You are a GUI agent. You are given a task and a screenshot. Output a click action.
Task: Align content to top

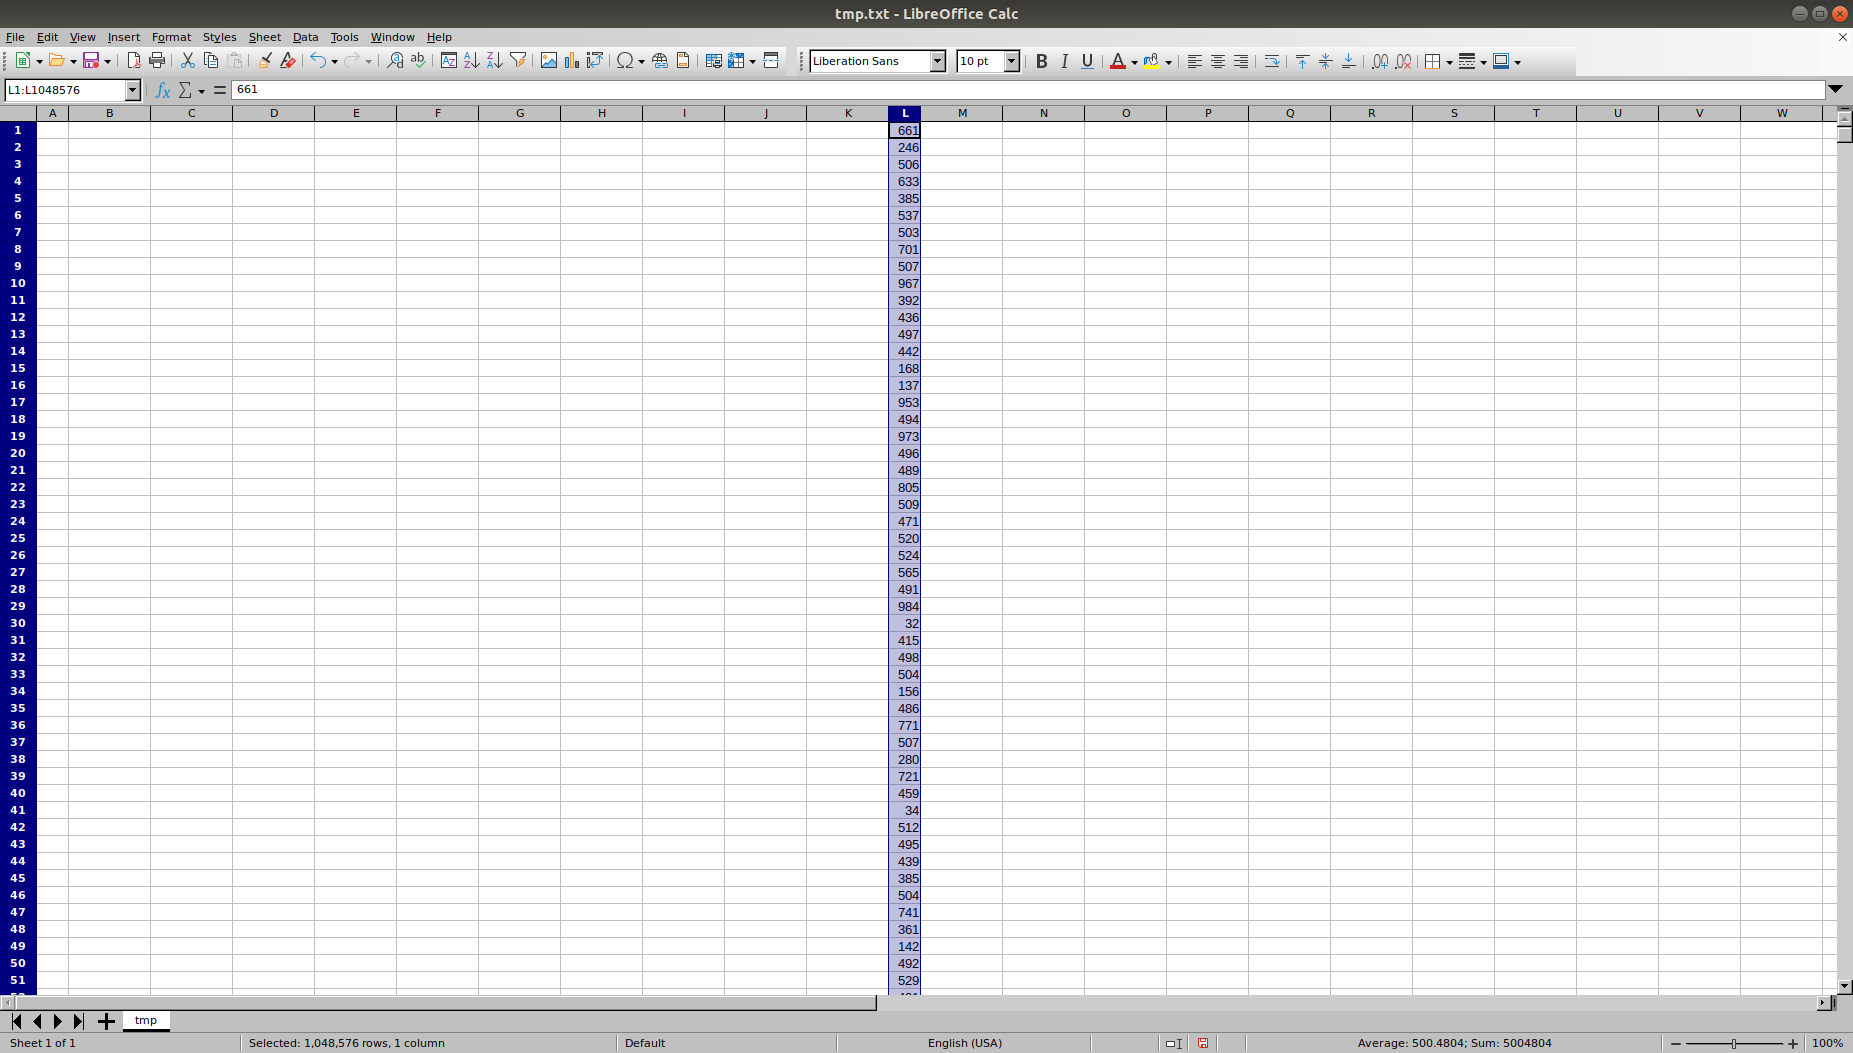pyautogui.click(x=1302, y=61)
